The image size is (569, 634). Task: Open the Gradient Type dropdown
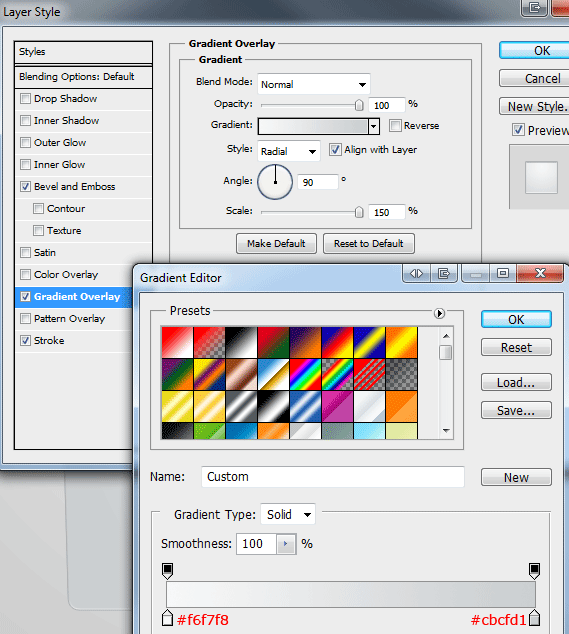[288, 514]
